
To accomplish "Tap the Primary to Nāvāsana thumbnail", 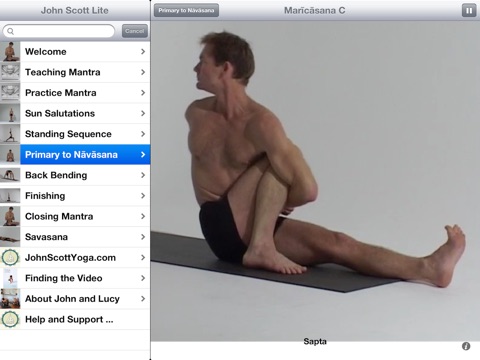I will (x=10, y=155).
